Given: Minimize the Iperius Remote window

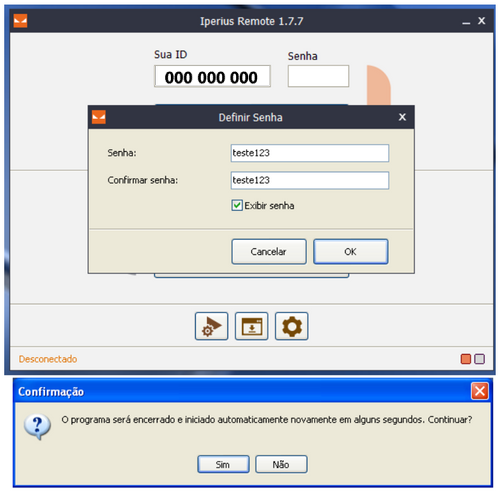Looking at the screenshot, I should pyautogui.click(x=466, y=22).
